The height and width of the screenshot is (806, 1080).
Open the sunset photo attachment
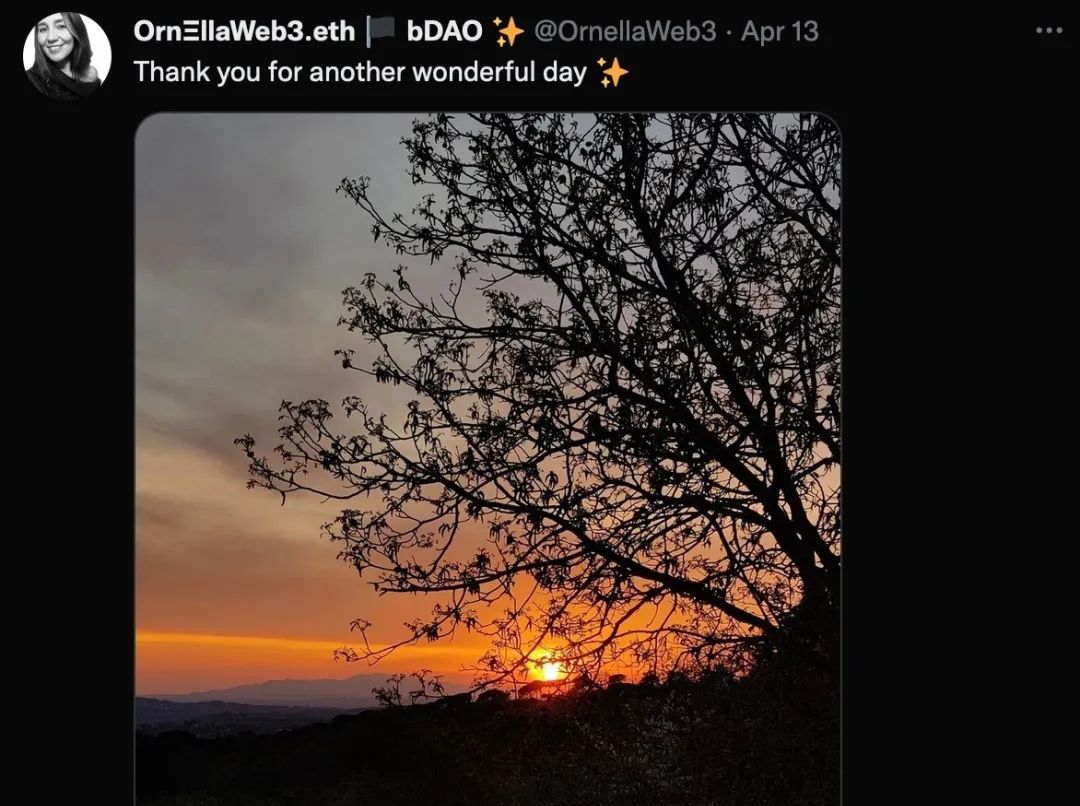[488, 459]
